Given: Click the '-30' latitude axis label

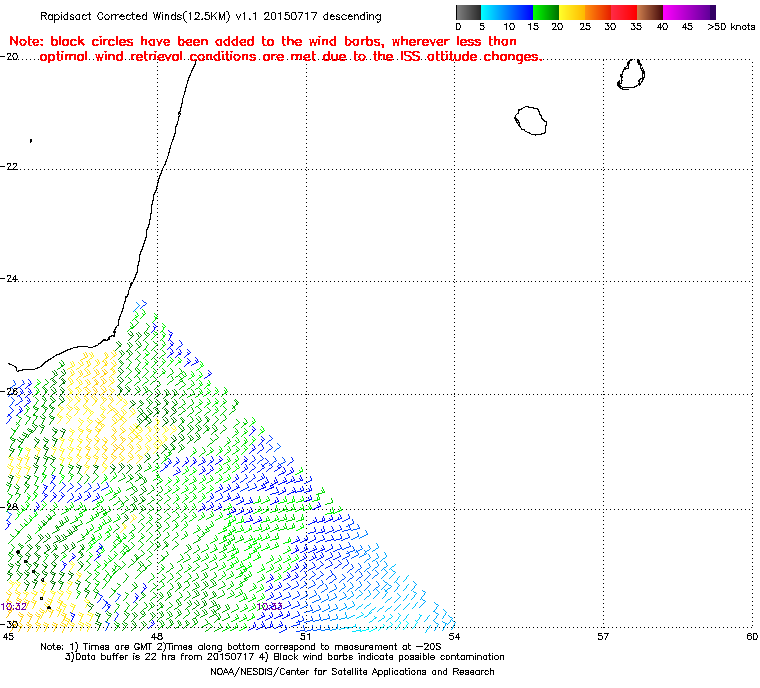Looking at the screenshot, I should point(9,624).
